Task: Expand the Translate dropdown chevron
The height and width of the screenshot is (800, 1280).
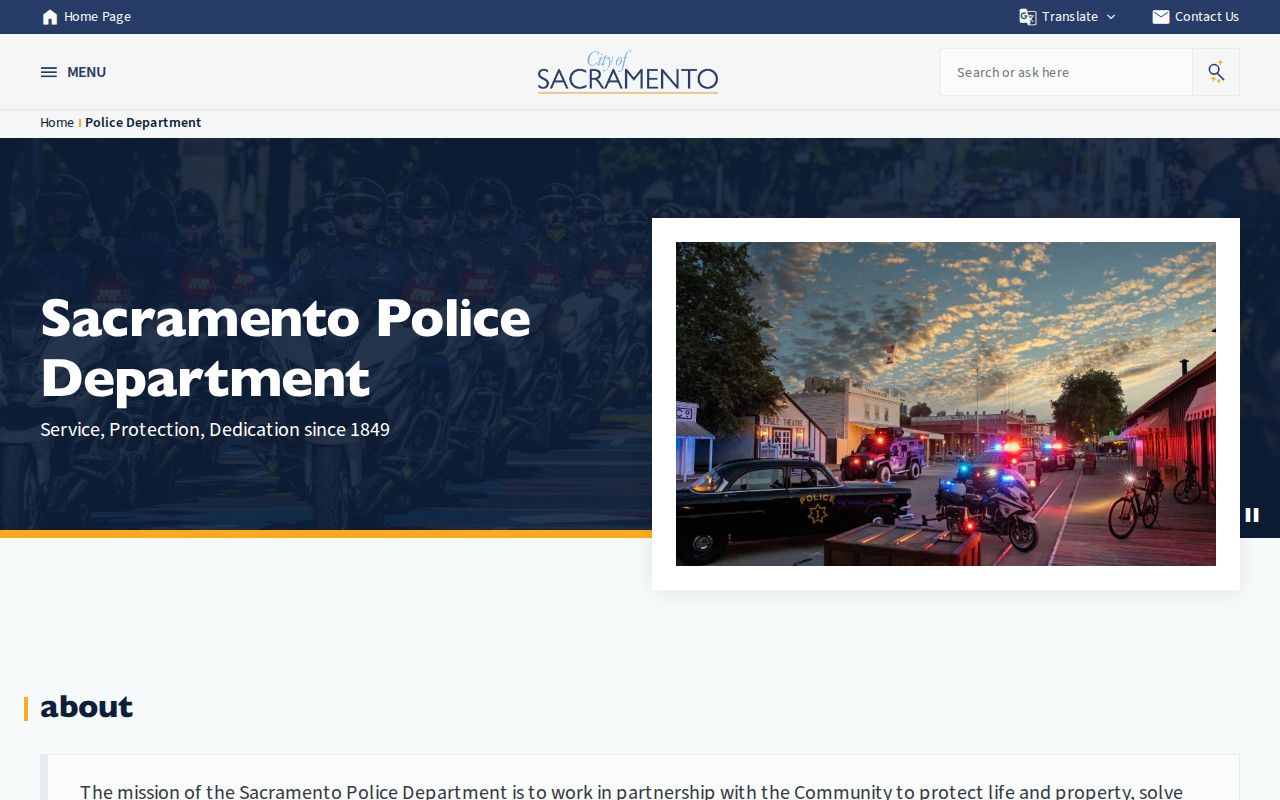Action: 1111,17
